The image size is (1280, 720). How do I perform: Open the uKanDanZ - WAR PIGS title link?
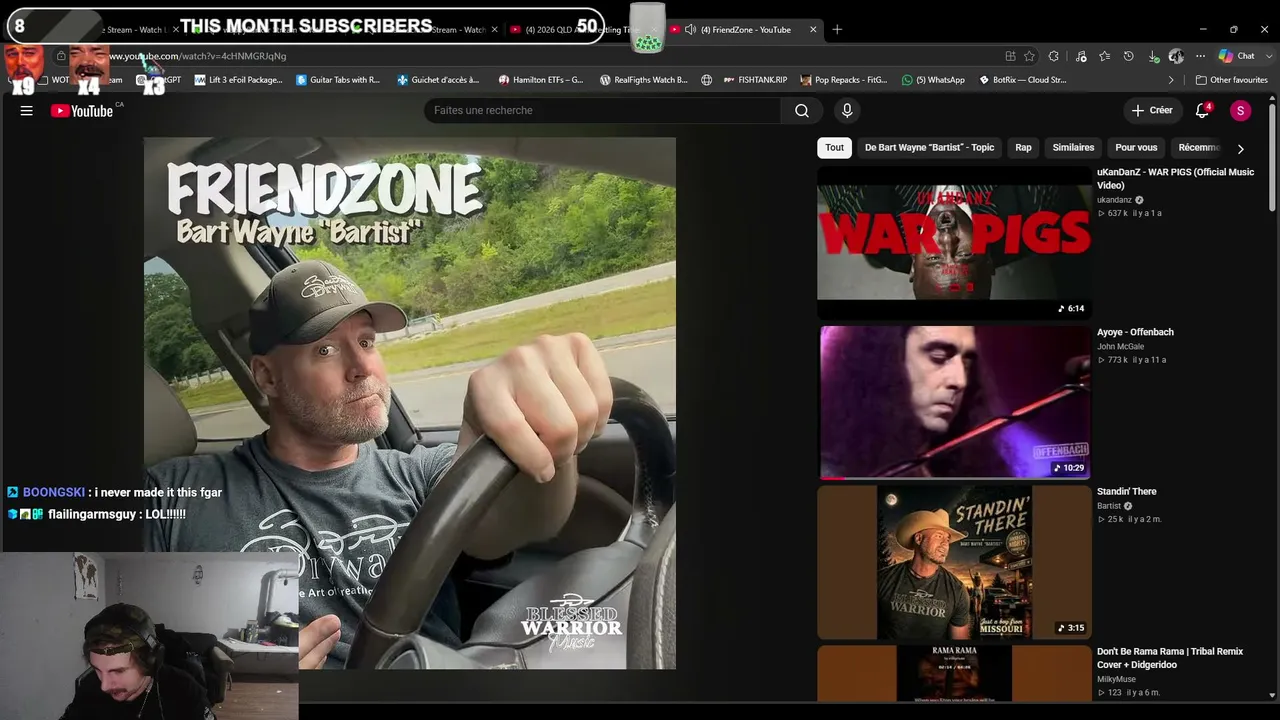point(1175,179)
